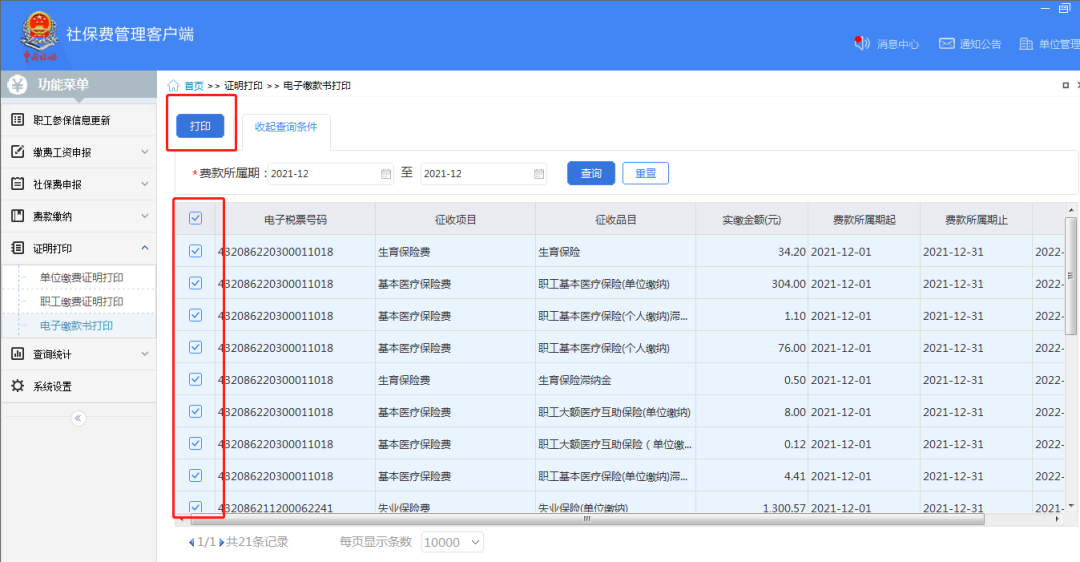The width and height of the screenshot is (1080, 562).
Task: Open the 通知公告 envelope icon
Action: (947, 43)
